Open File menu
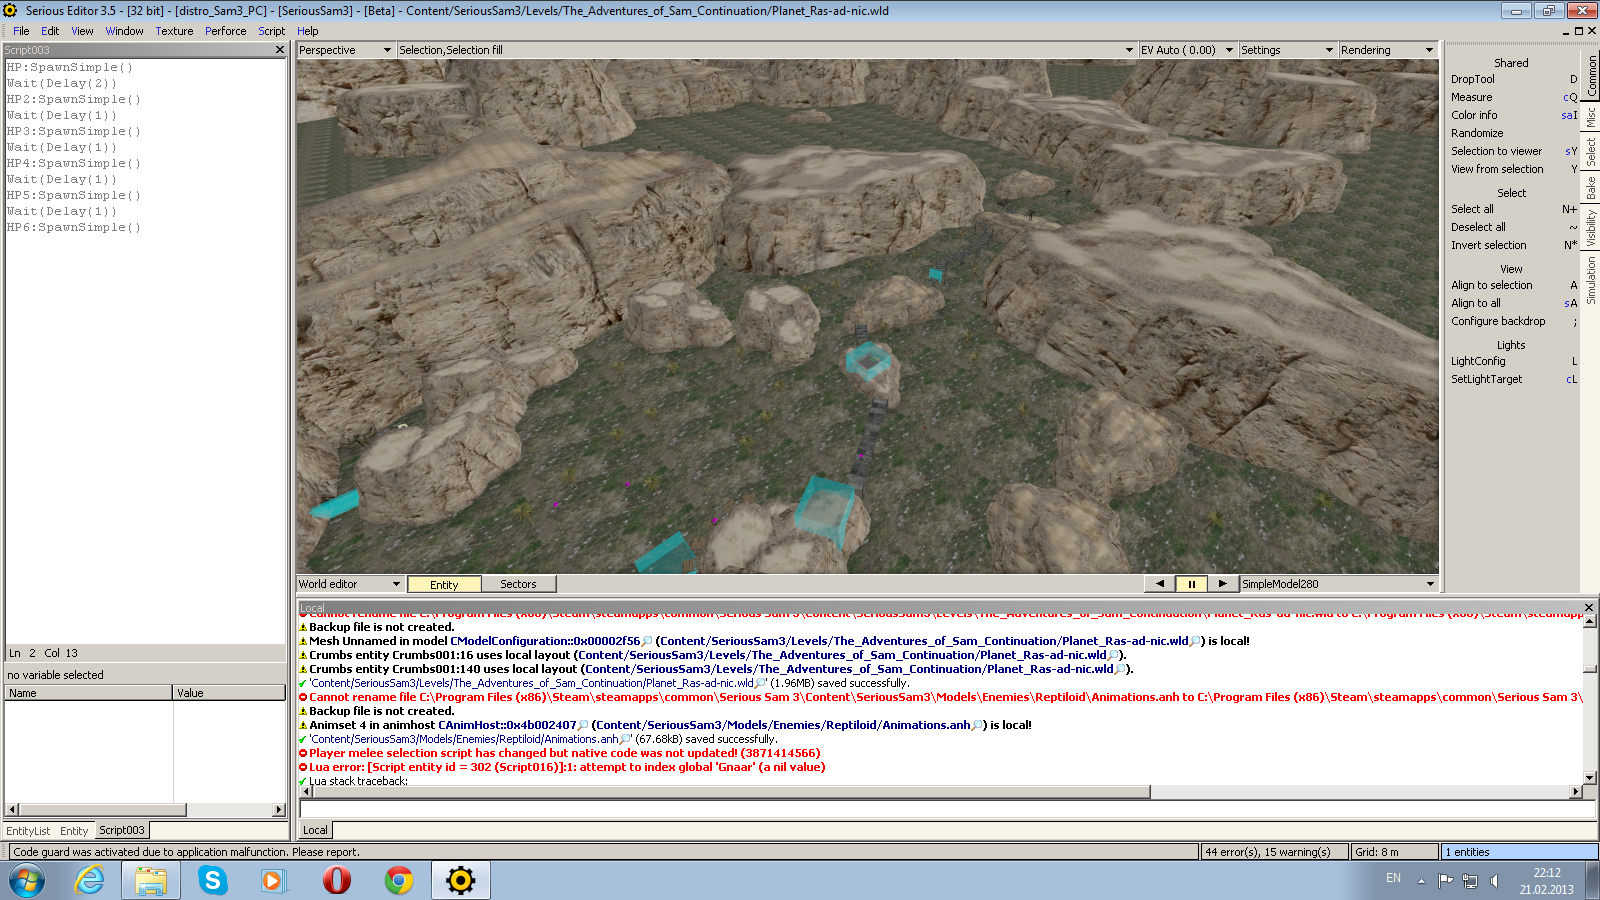This screenshot has width=1600, height=900. click(21, 31)
